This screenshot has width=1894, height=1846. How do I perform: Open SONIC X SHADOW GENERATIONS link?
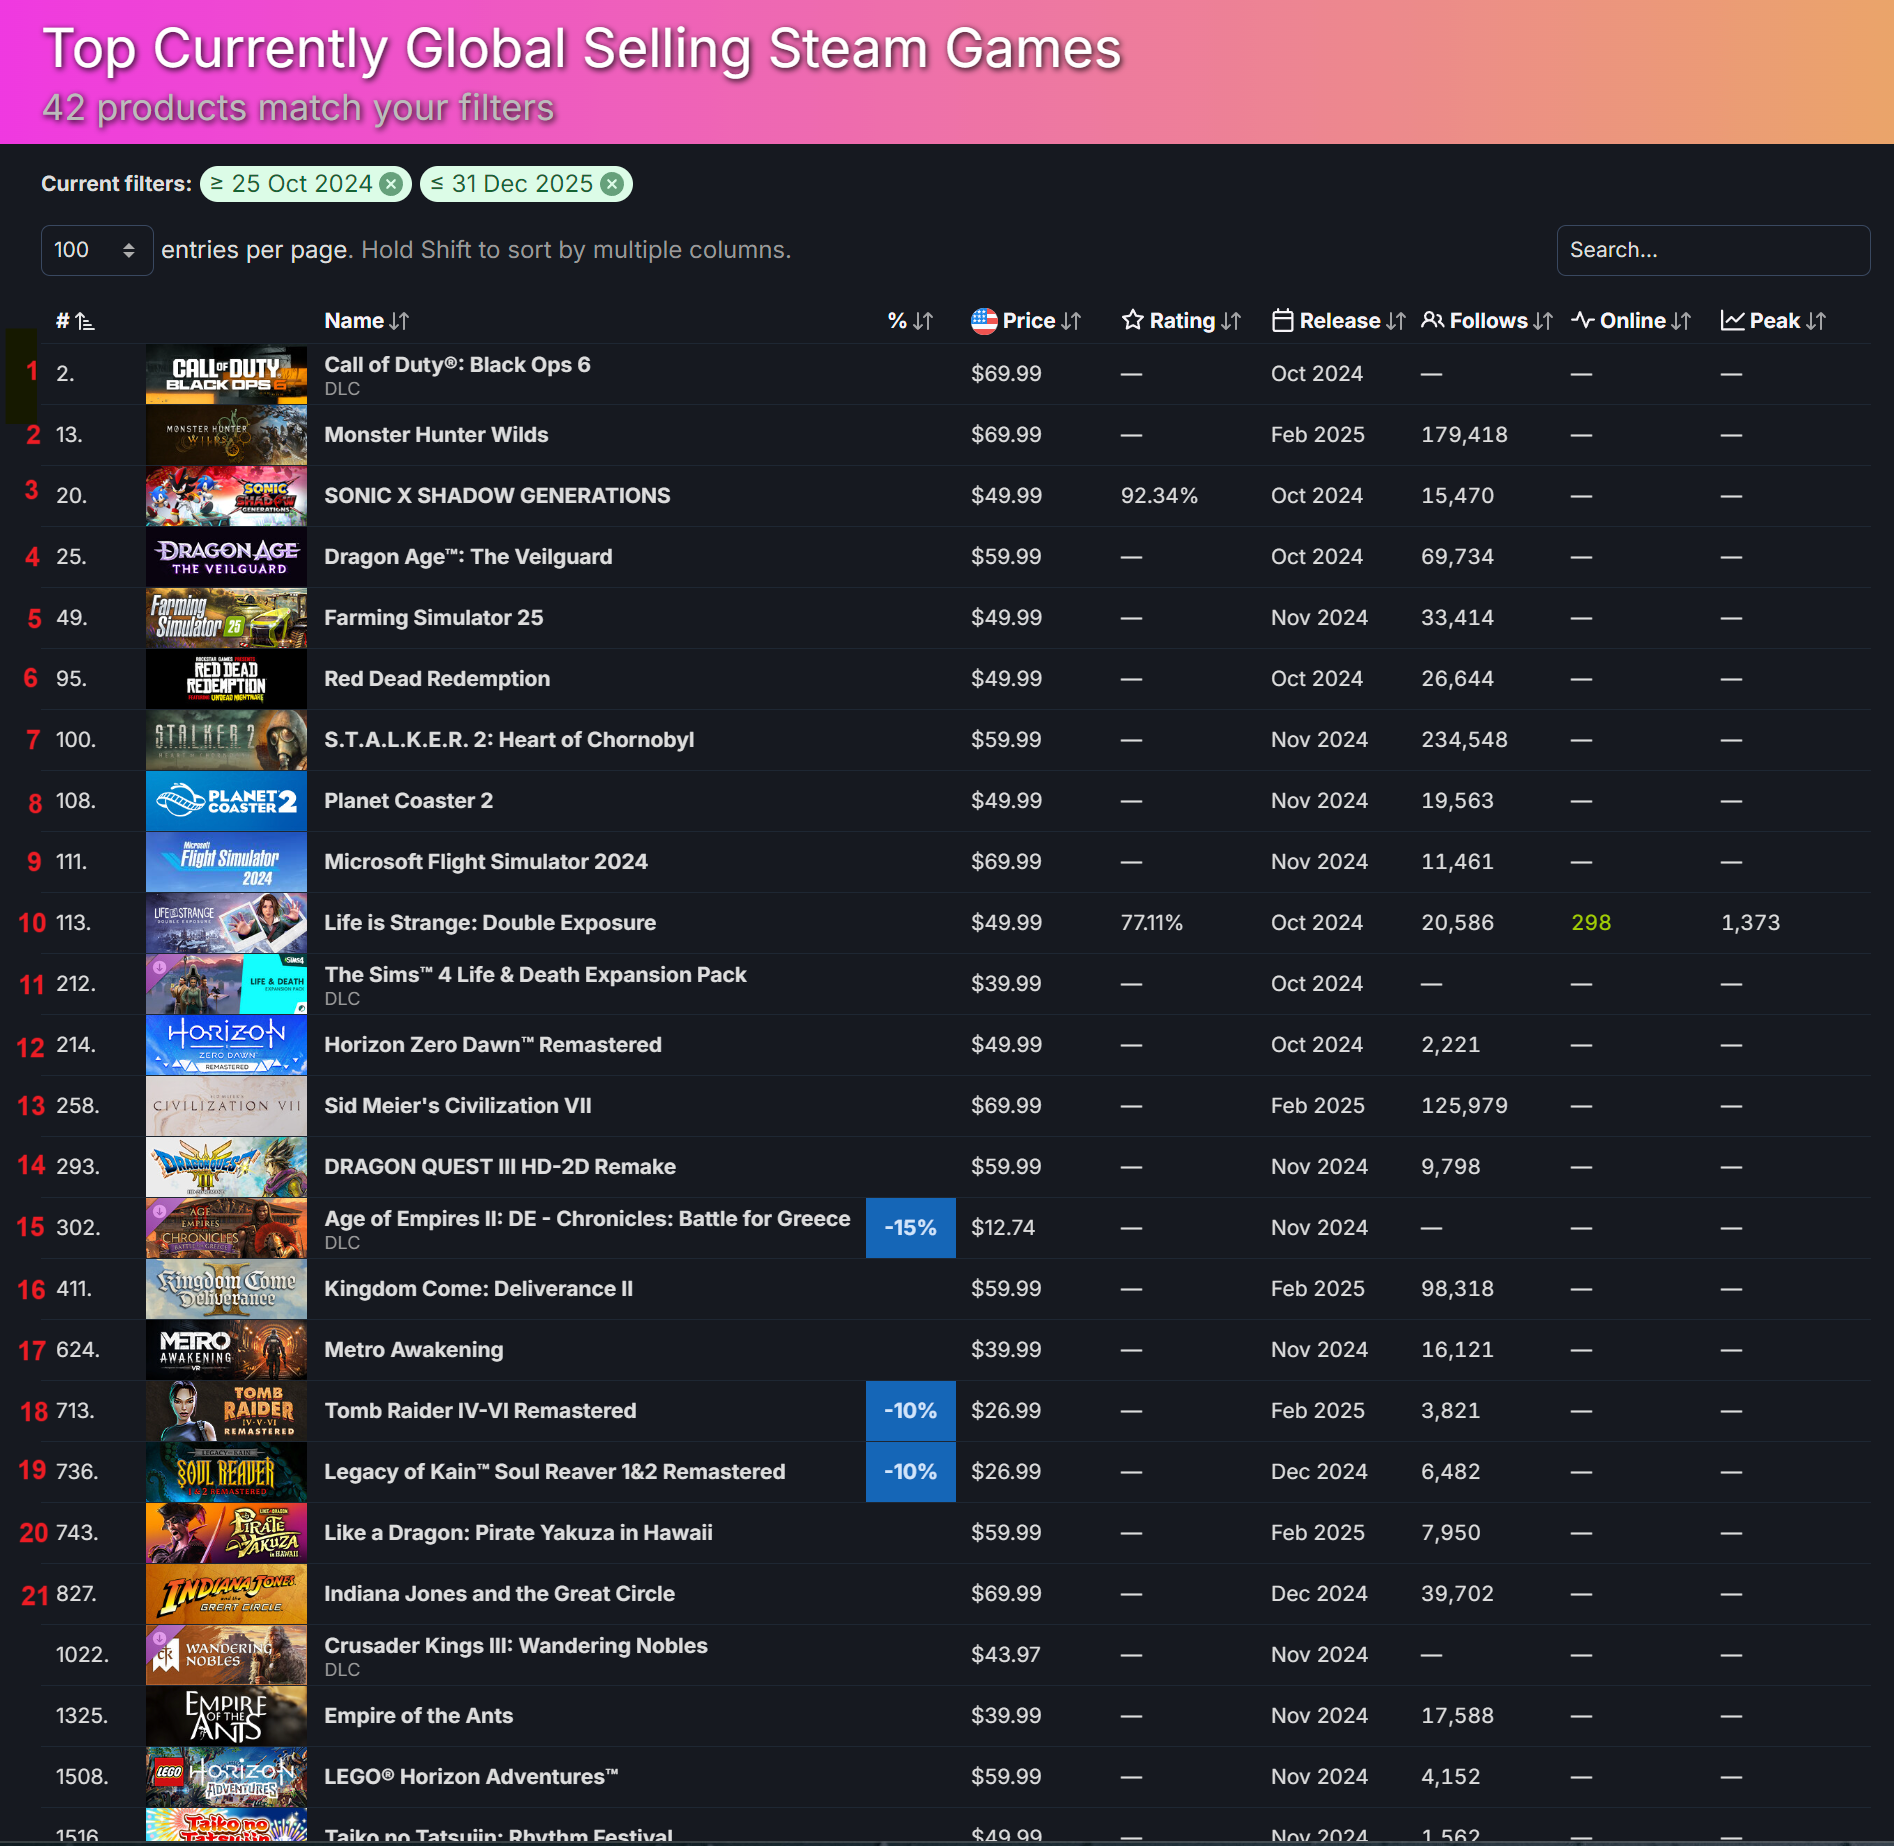497,496
